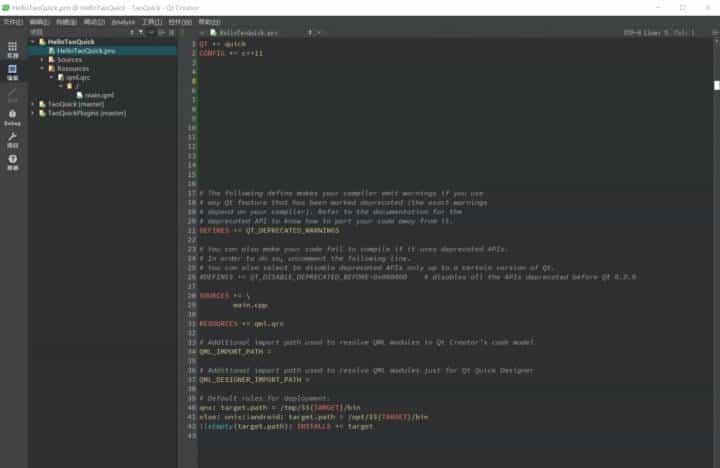Click the UTF-8 encoding label

click(x=632, y=33)
